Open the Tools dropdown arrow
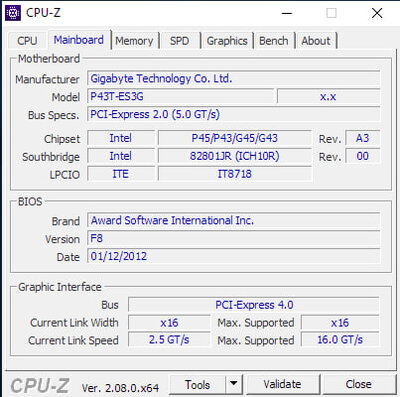The height and width of the screenshot is (397, 400). click(234, 384)
